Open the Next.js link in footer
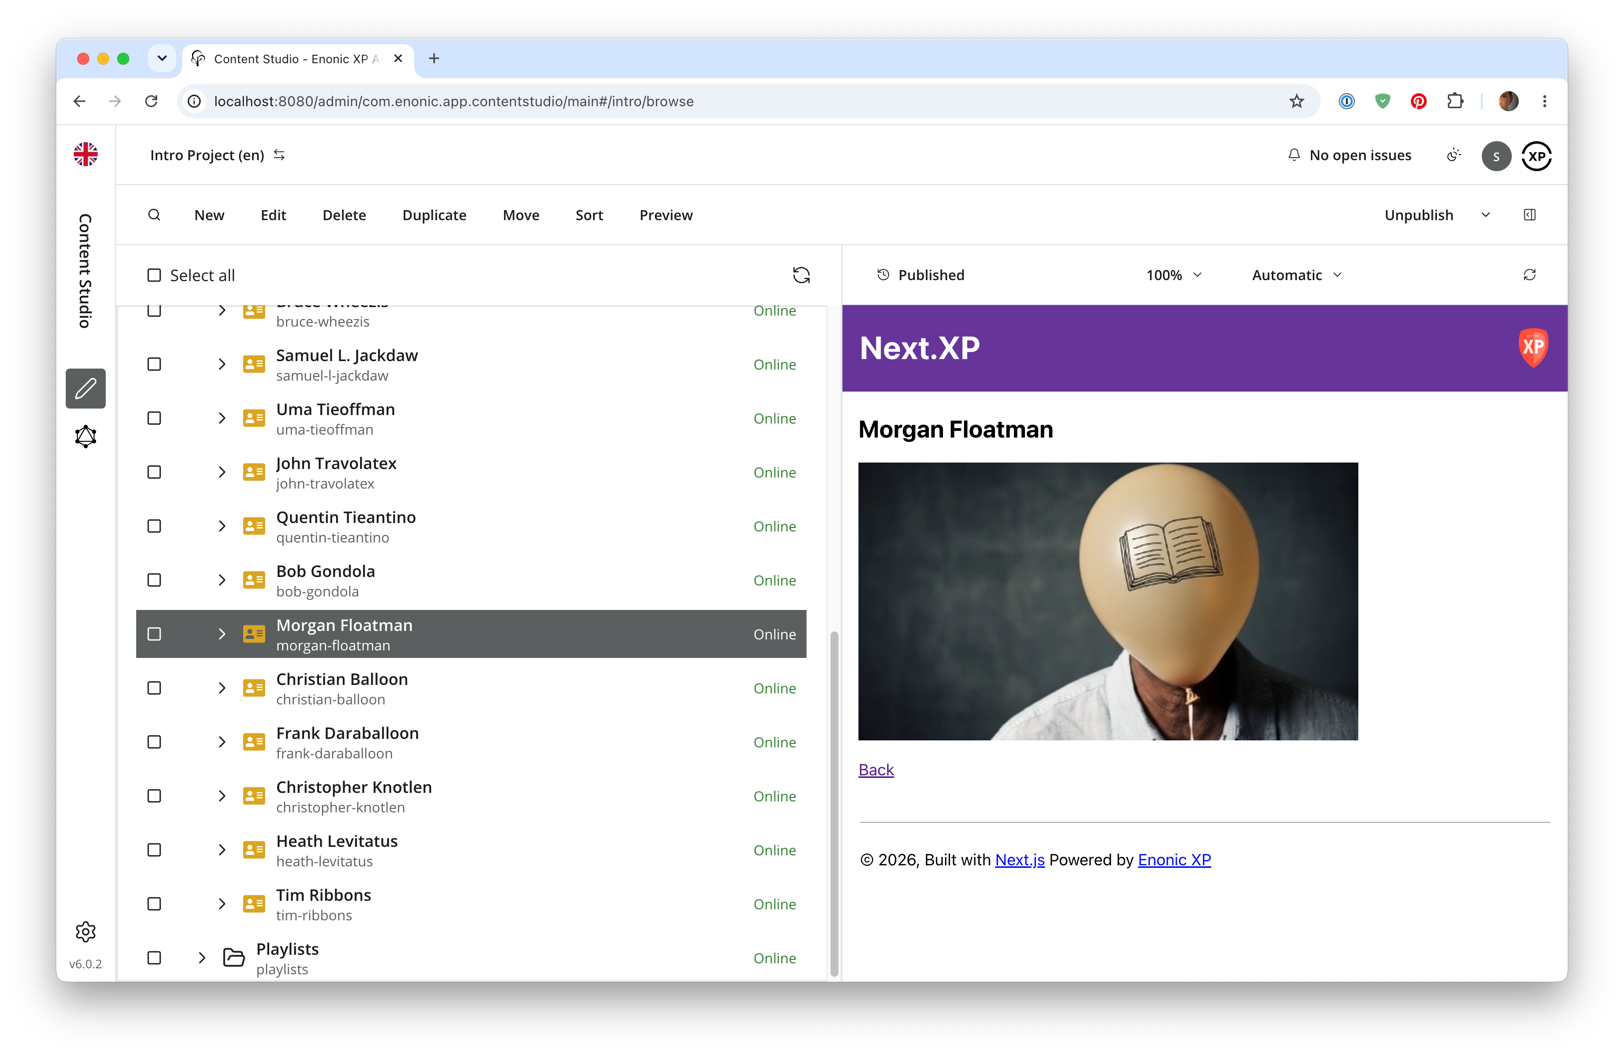The height and width of the screenshot is (1056, 1624). point(1020,860)
